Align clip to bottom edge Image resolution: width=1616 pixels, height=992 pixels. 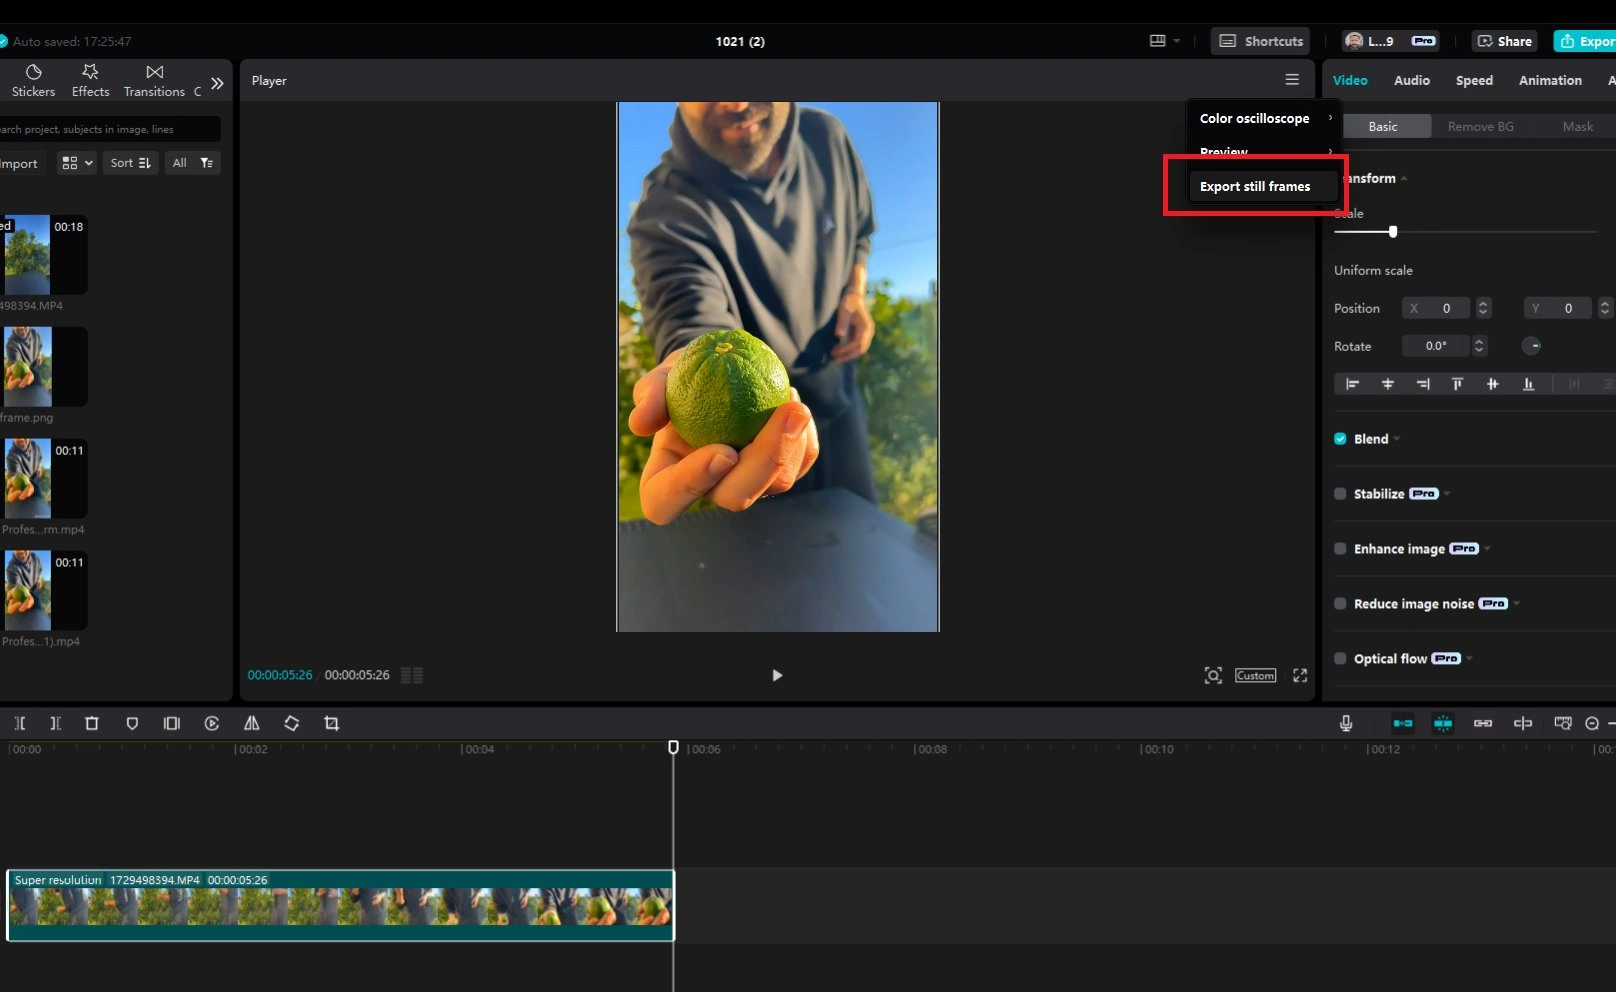[x=1528, y=384]
